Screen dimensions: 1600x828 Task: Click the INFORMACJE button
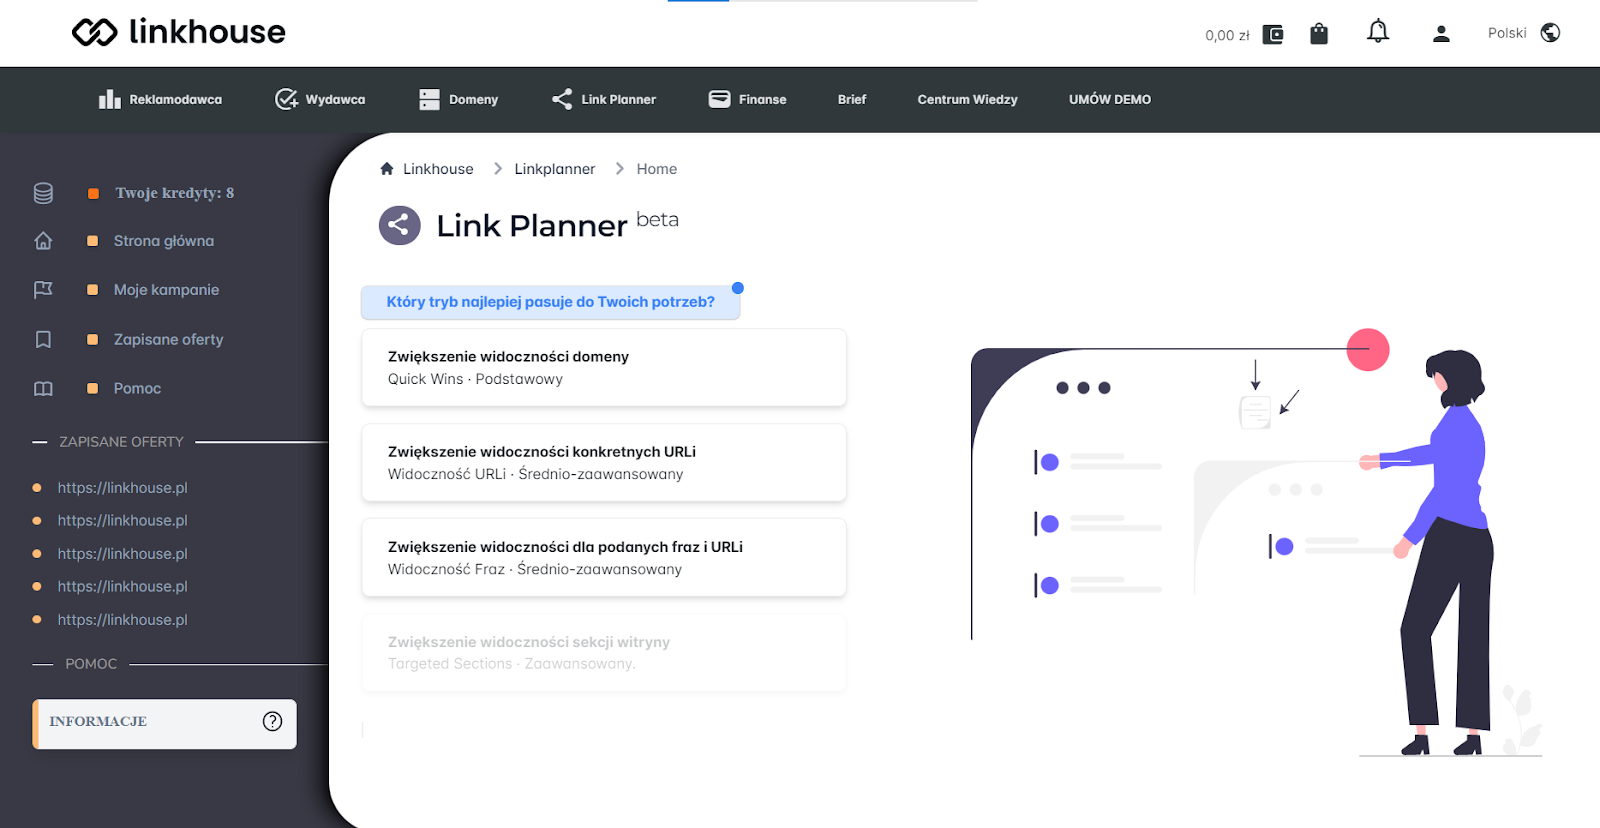(x=165, y=723)
